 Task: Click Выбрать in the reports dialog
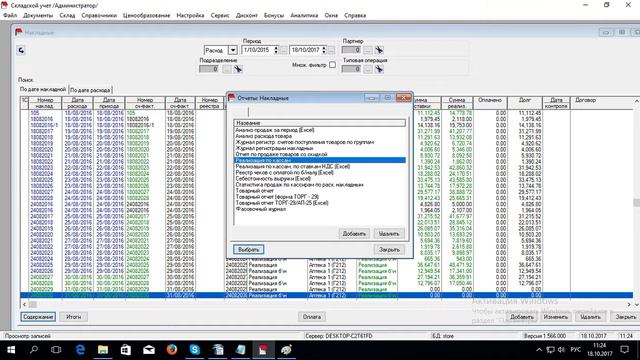249,249
